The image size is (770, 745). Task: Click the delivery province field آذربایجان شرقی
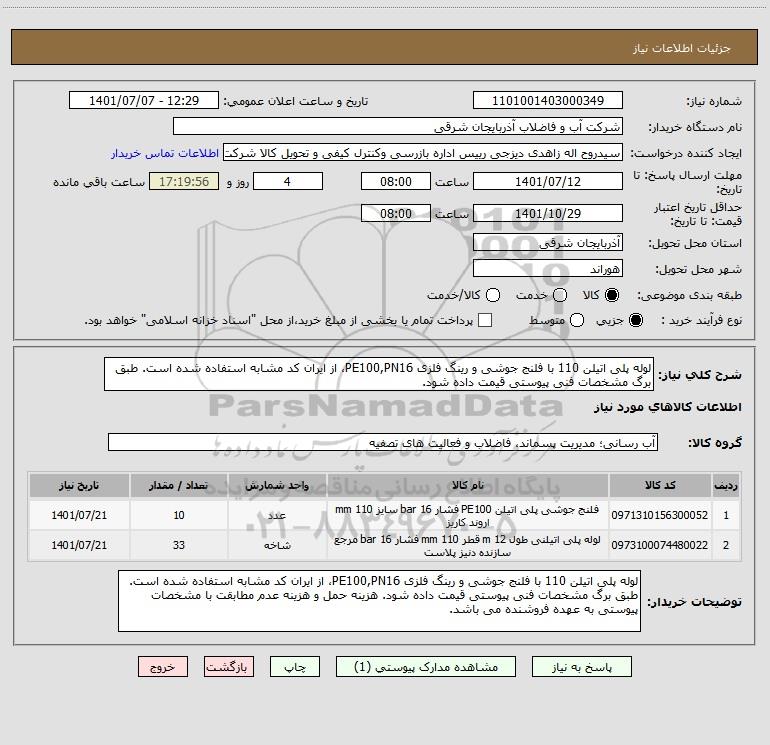(548, 243)
